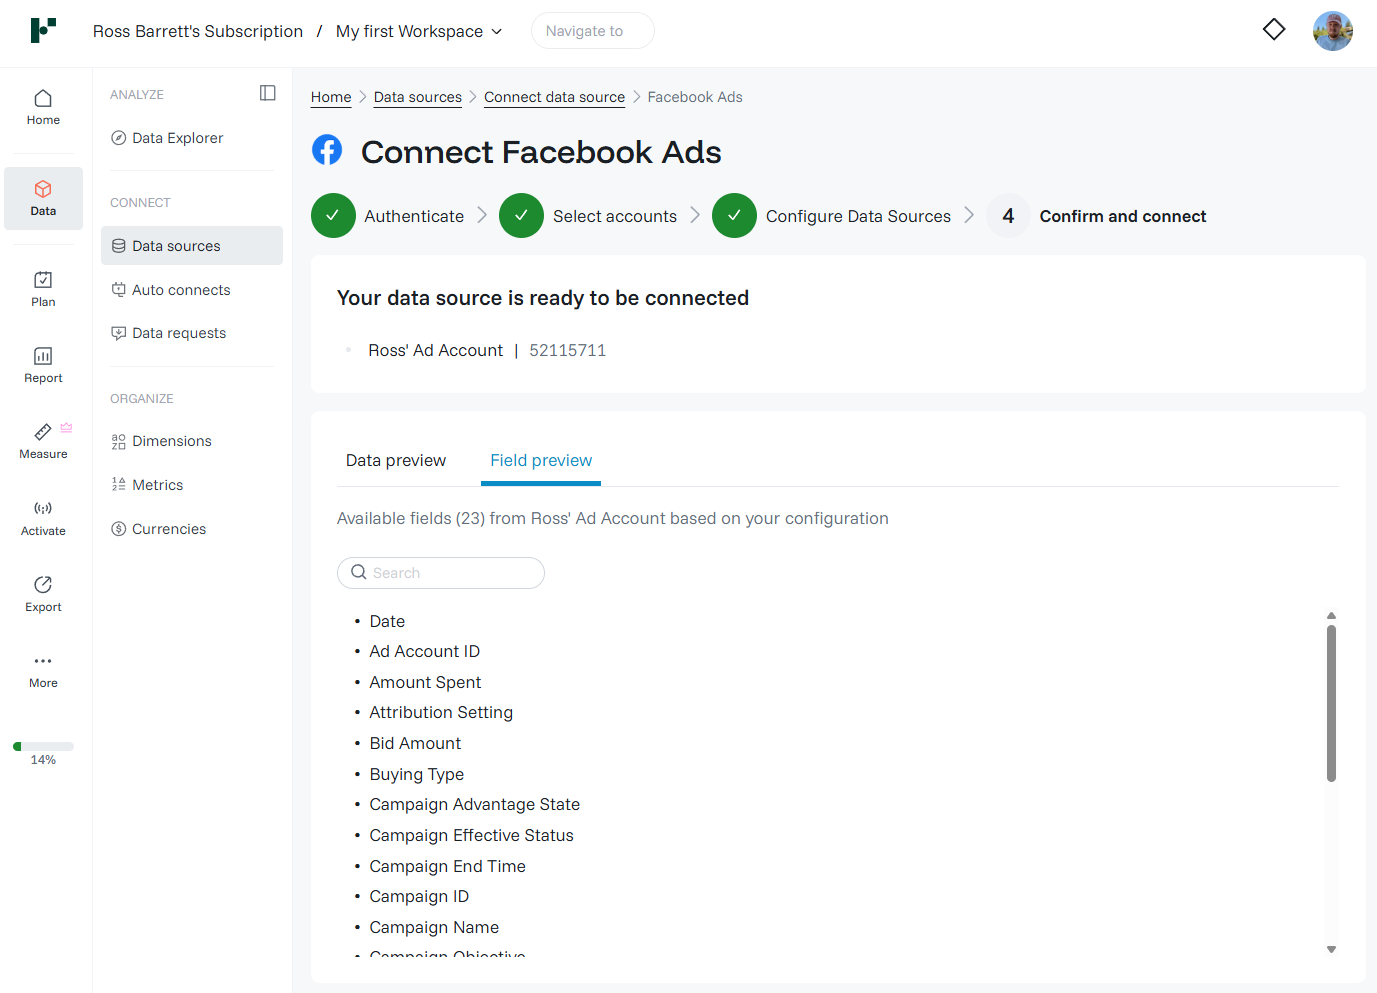Click the Facebook logo icon
The height and width of the screenshot is (993, 1377).
(x=327, y=150)
